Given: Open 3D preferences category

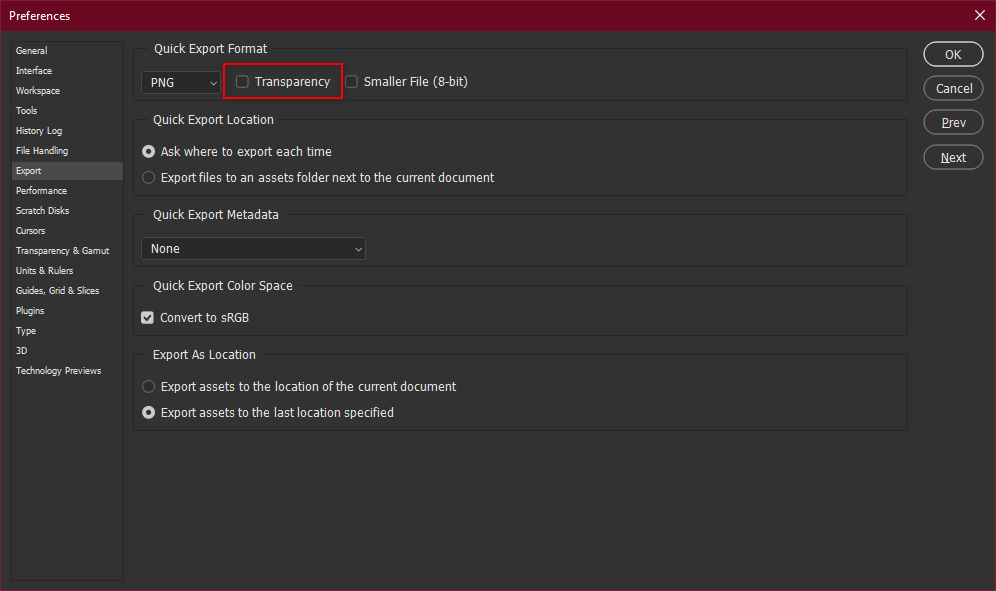Looking at the screenshot, I should pos(67,351).
